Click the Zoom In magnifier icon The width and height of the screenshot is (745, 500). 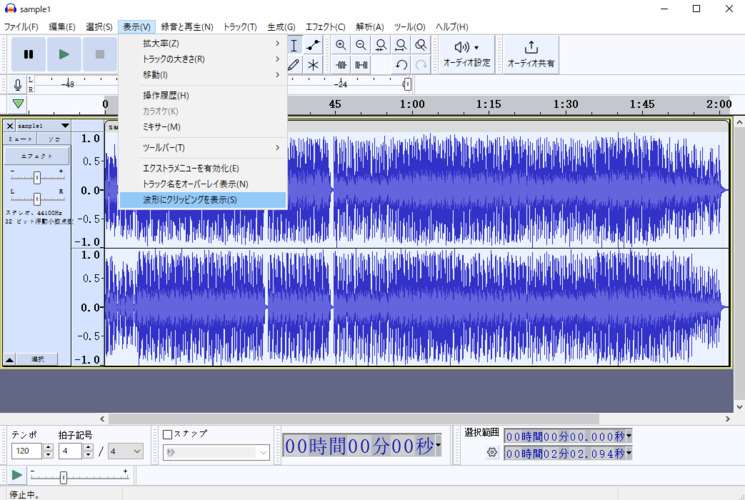coord(341,45)
